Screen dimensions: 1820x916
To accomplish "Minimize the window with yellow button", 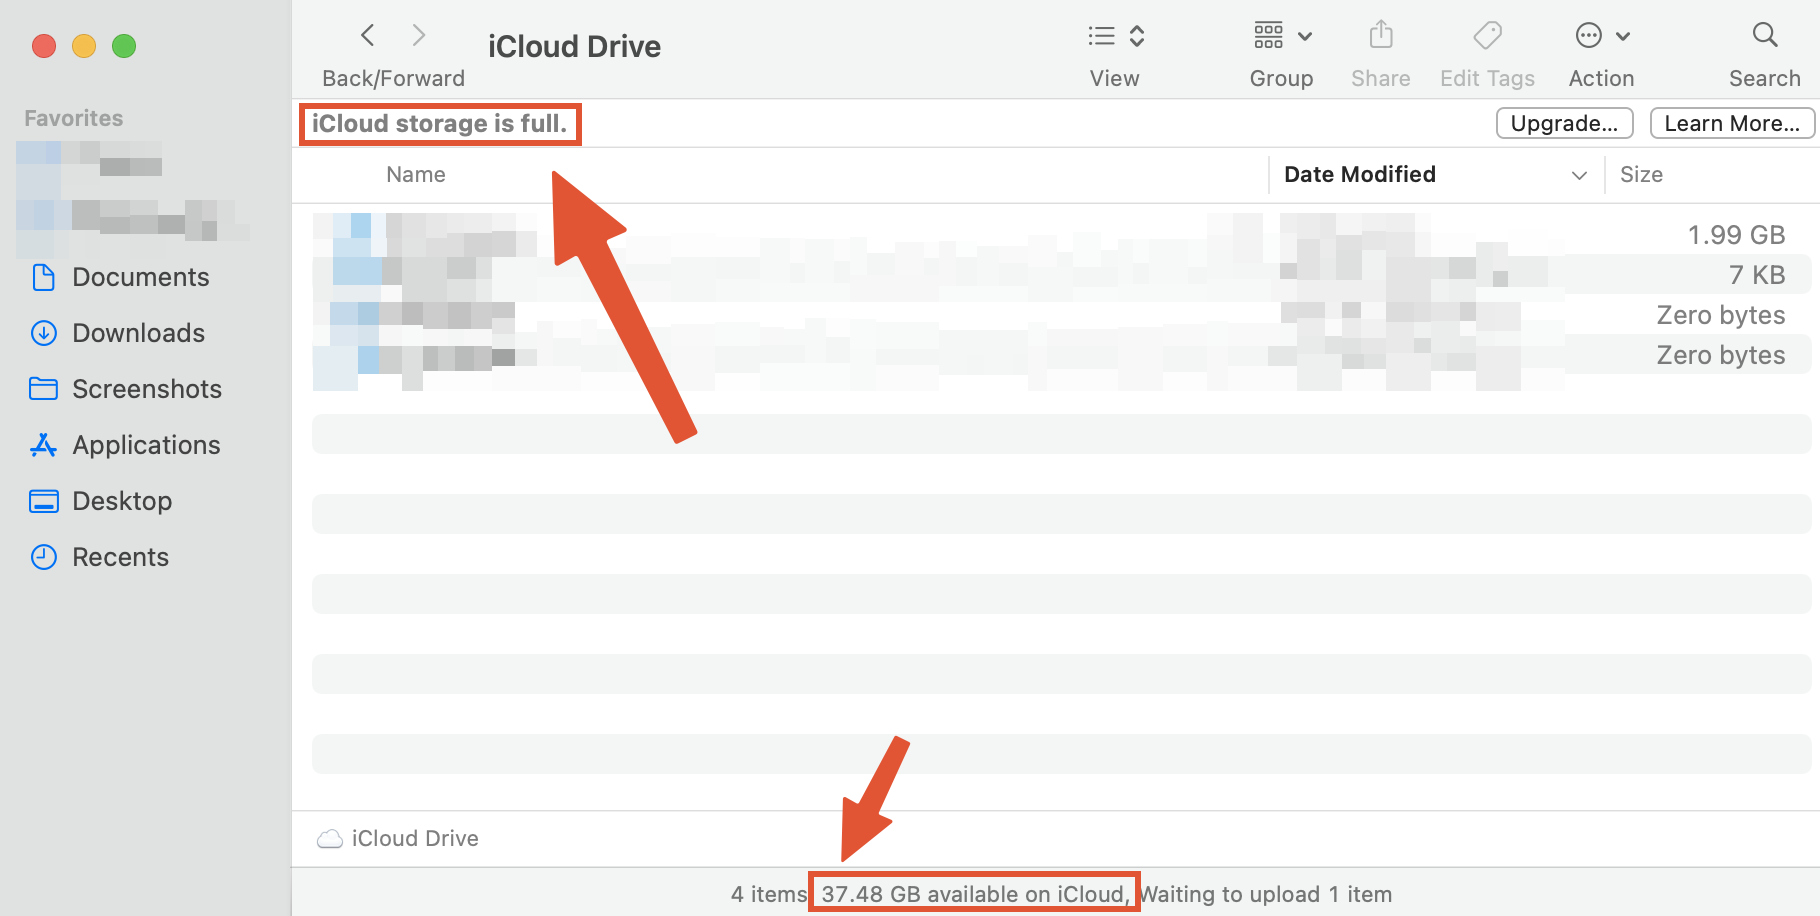I will pyautogui.click(x=84, y=46).
